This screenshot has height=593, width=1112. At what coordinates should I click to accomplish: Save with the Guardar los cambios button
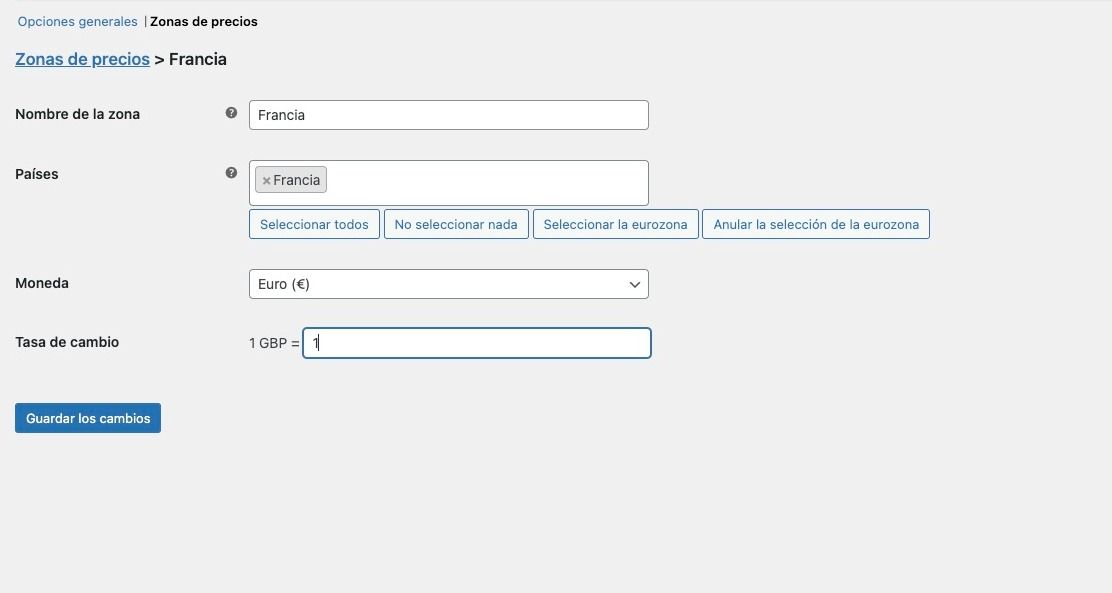pyautogui.click(x=88, y=418)
